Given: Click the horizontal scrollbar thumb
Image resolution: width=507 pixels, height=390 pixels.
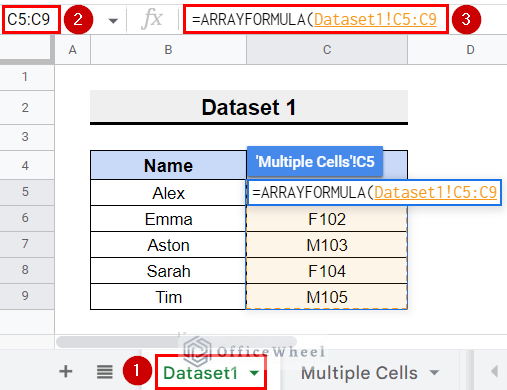Looking at the screenshot, I should 176,342.
